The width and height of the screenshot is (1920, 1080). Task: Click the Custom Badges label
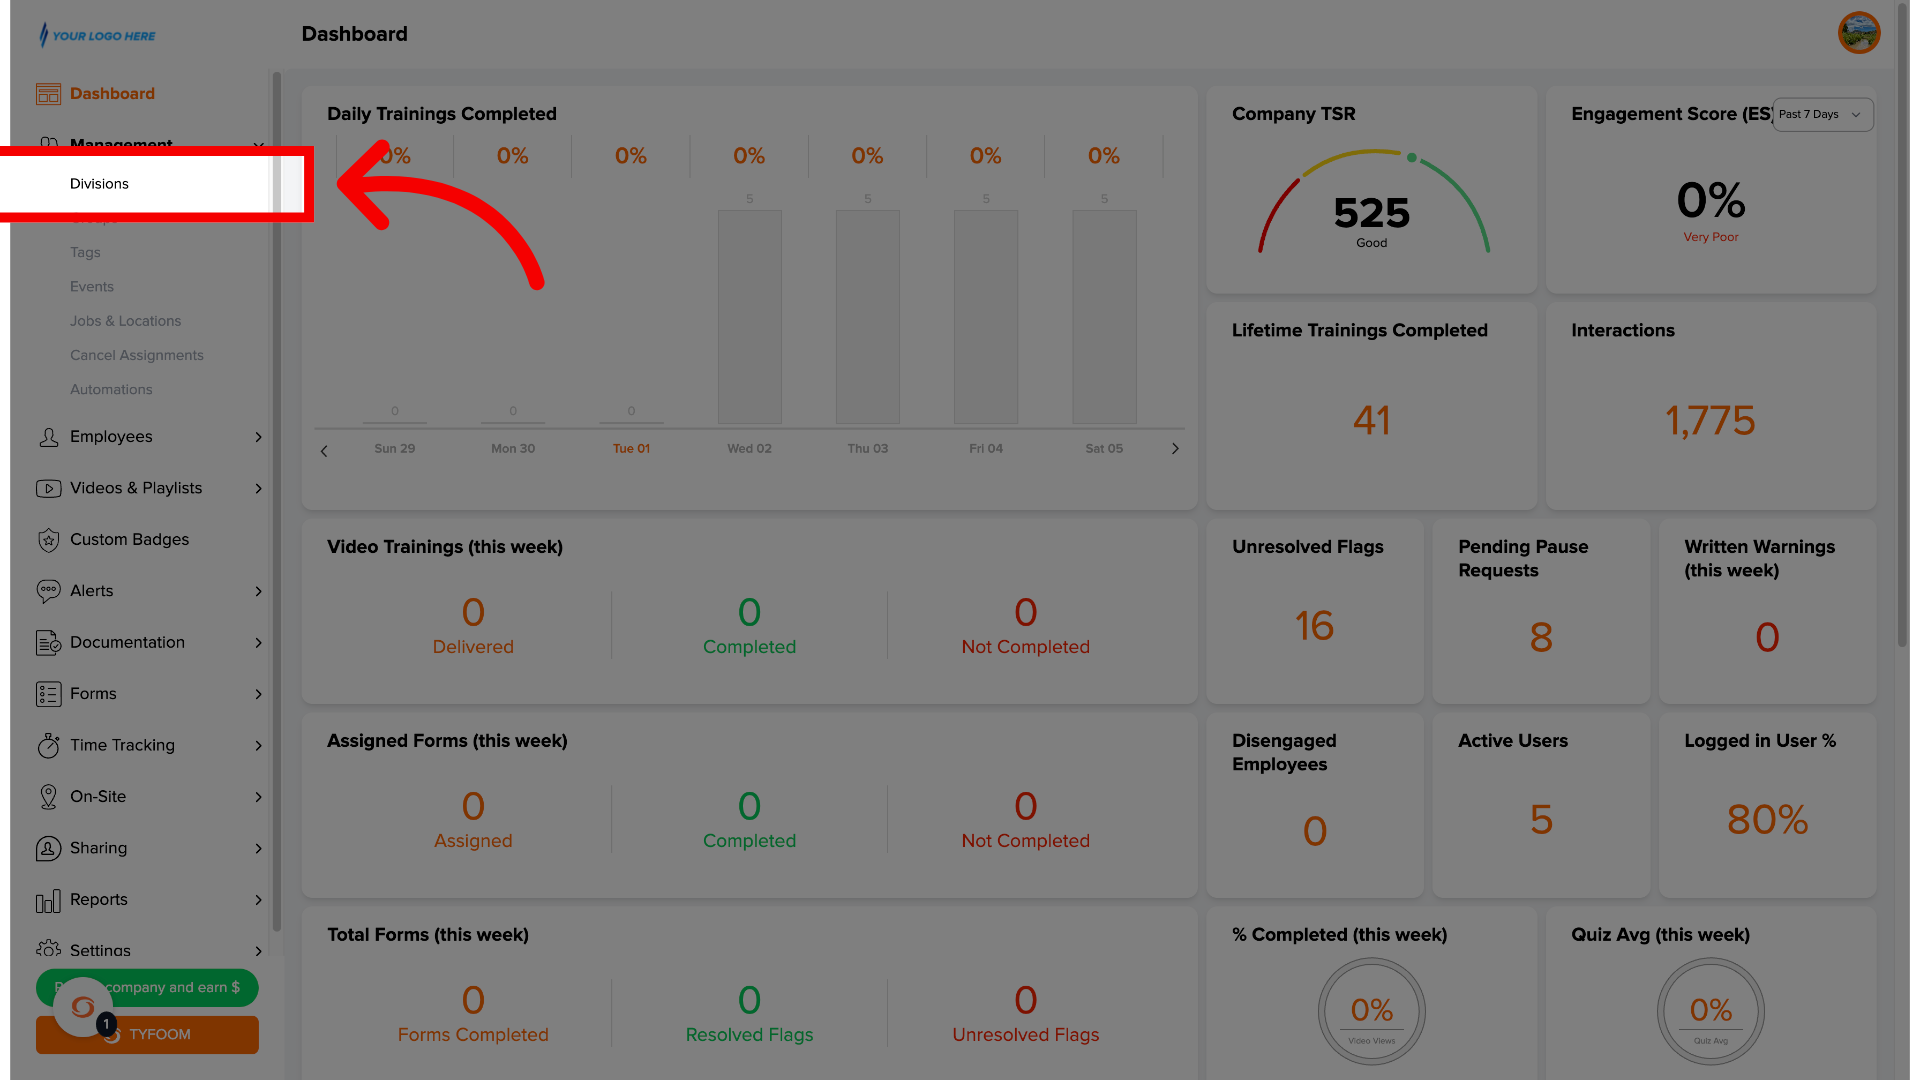point(129,540)
